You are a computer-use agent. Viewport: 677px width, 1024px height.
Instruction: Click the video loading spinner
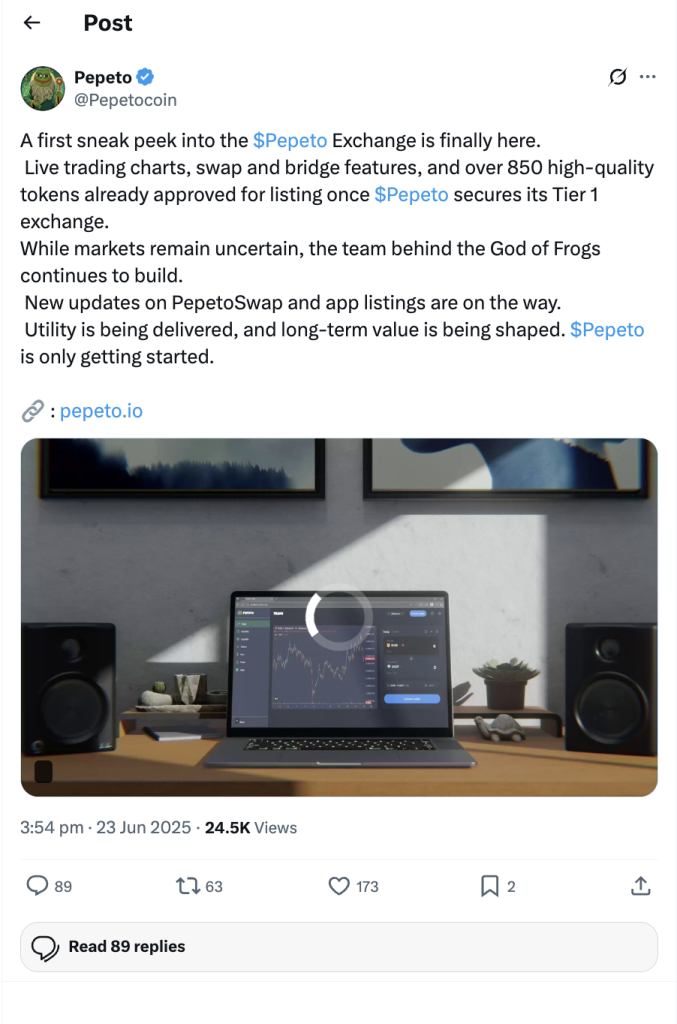pyautogui.click(x=339, y=617)
